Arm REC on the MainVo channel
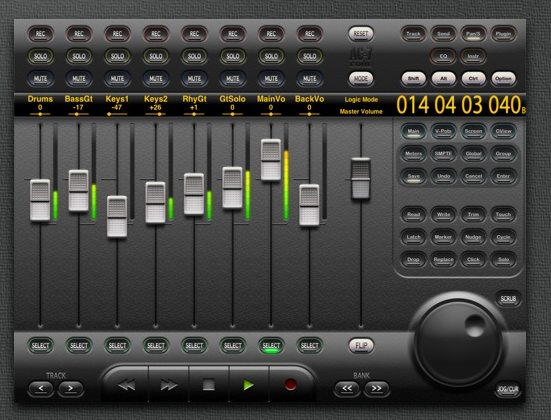Viewport: 551px width, 420px height. tap(271, 34)
